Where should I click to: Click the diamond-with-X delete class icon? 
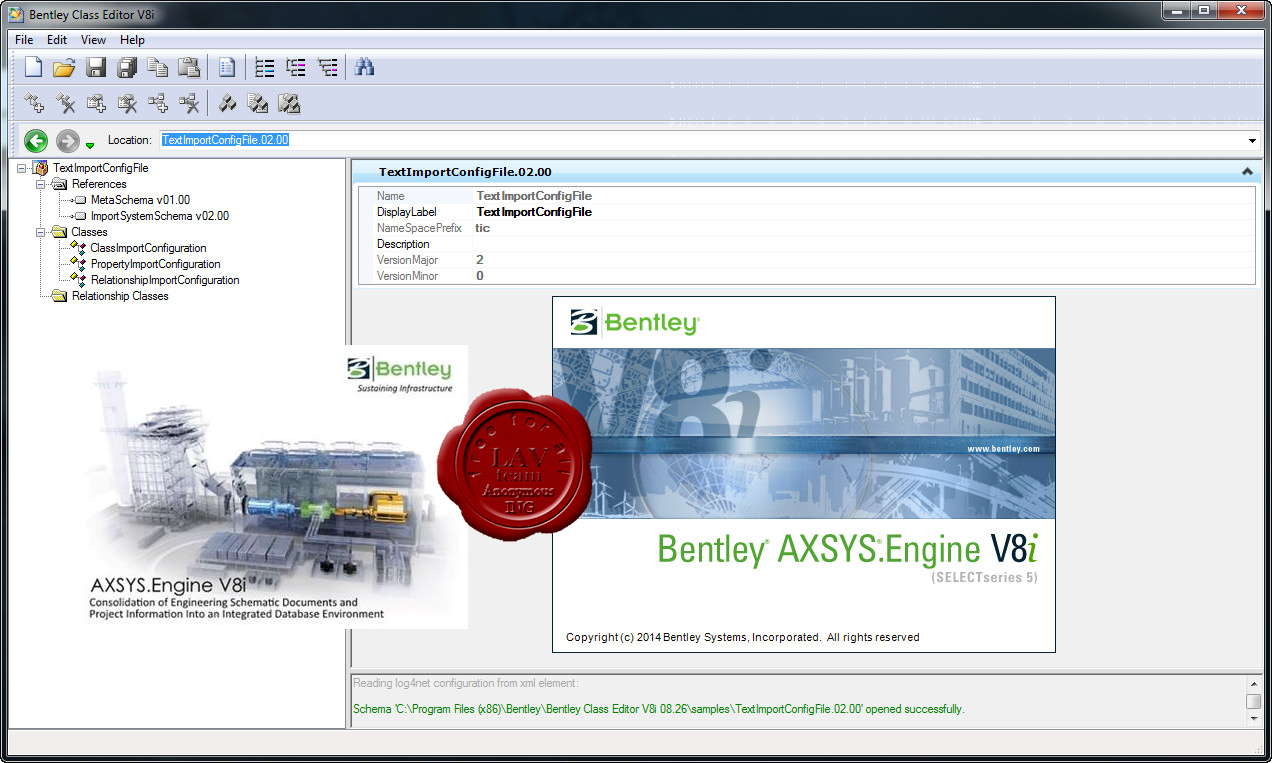coord(65,103)
